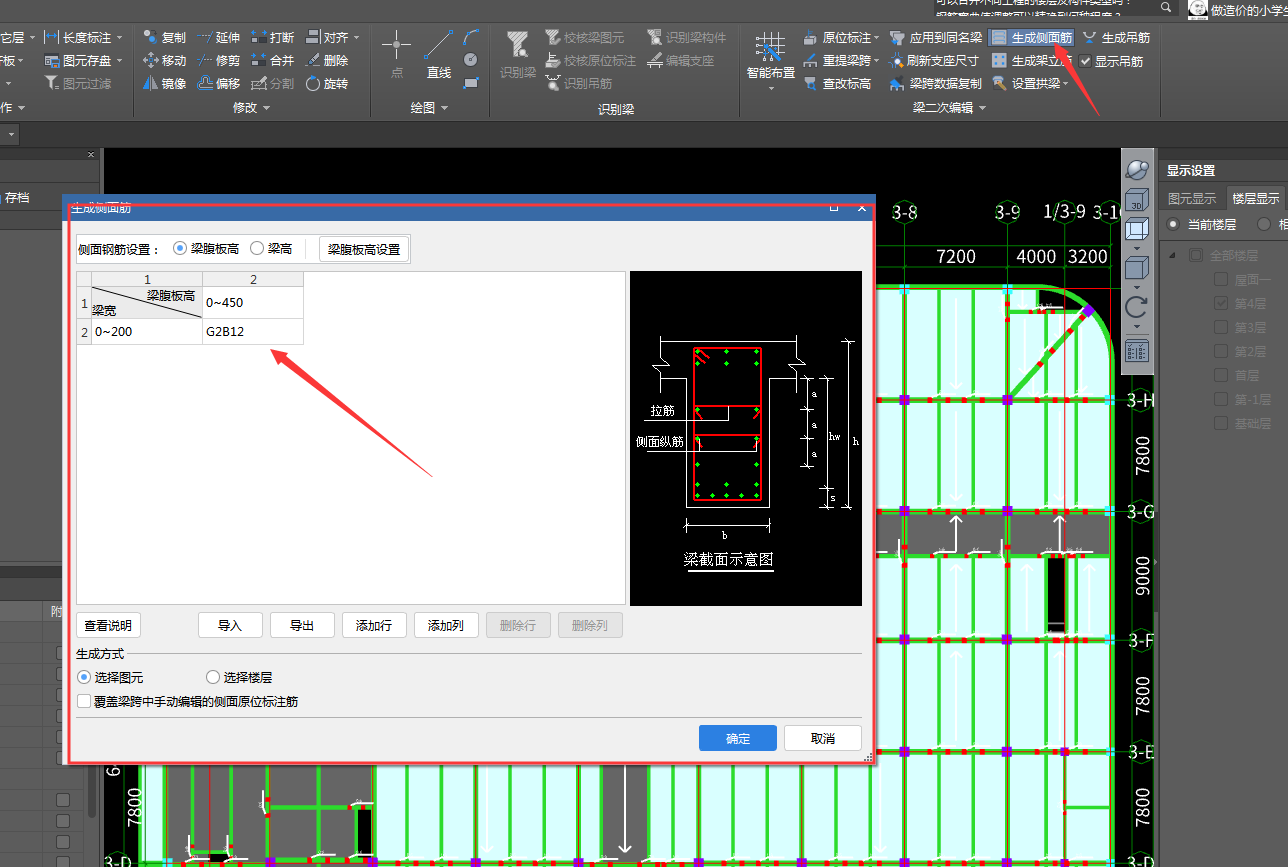This screenshot has height=867, width=1288.
Task: Open the display checklist icon in view bar
Action: point(1137,351)
